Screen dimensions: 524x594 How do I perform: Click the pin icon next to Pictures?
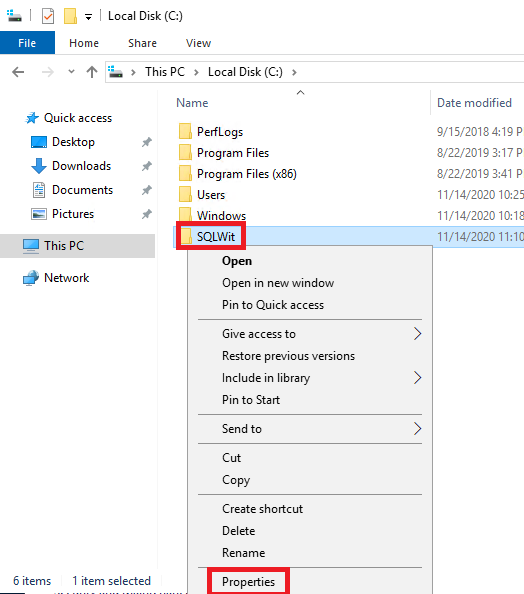[147, 214]
